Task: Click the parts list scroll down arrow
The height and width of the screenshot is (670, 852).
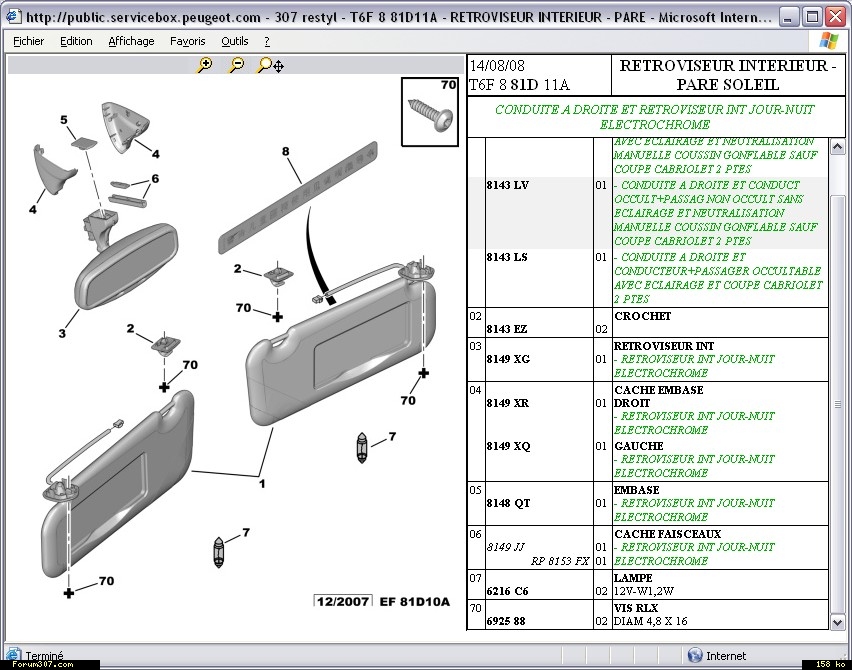Action: point(838,622)
